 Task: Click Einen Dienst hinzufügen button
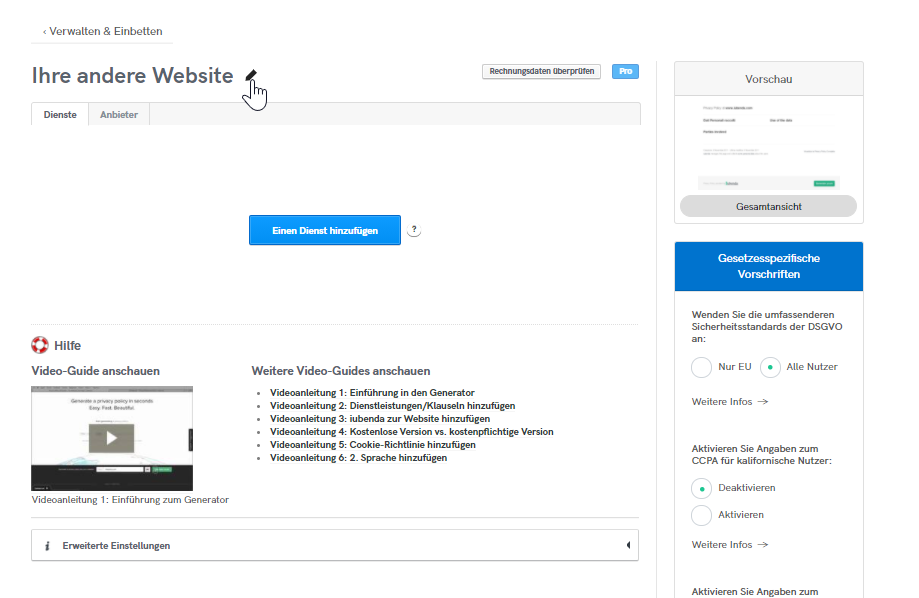click(x=325, y=230)
